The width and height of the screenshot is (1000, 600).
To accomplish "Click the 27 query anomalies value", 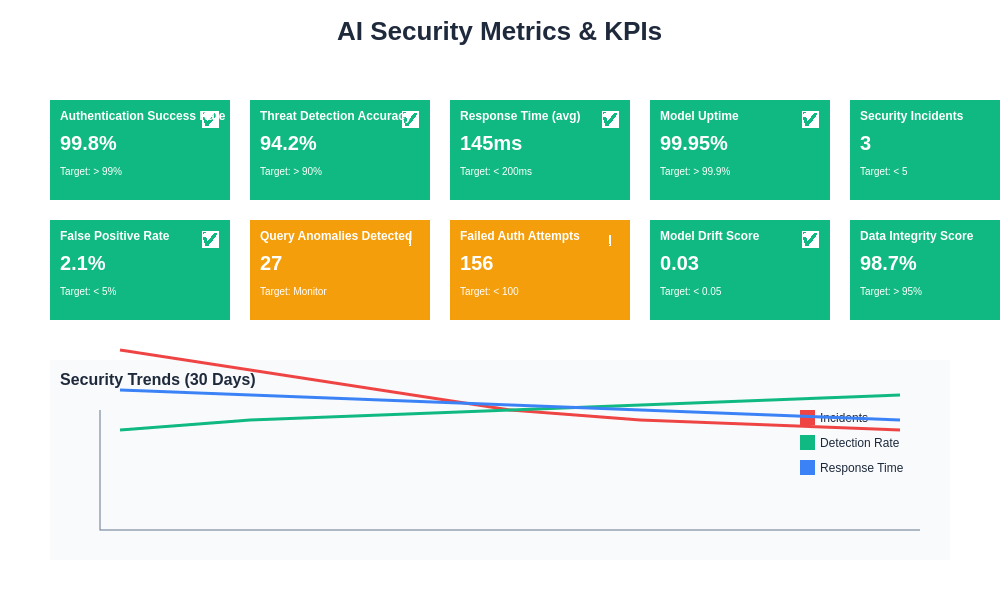I will pos(271,263).
